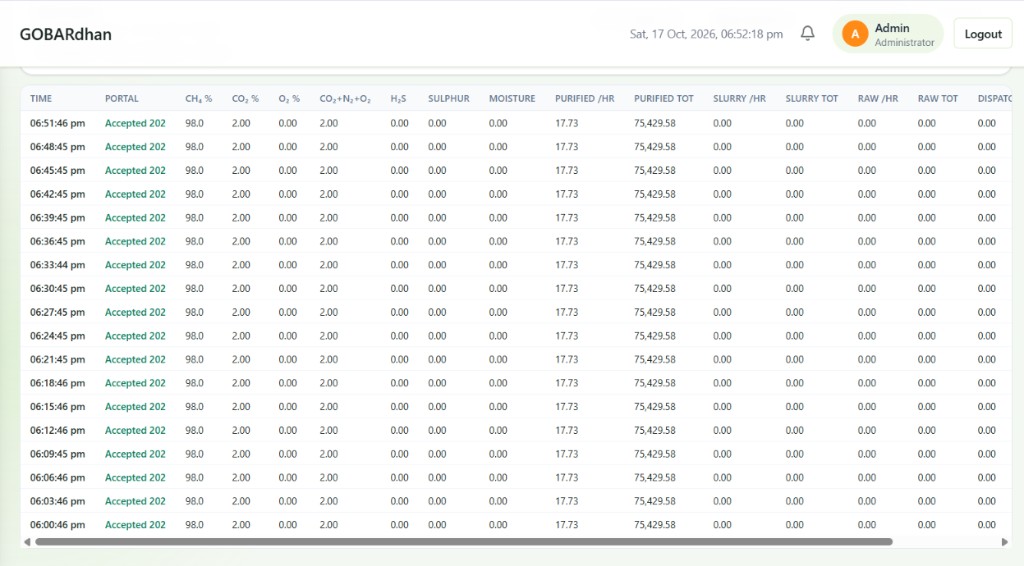Select the 06:12:46 pm time cell

pyautogui.click(x=57, y=430)
